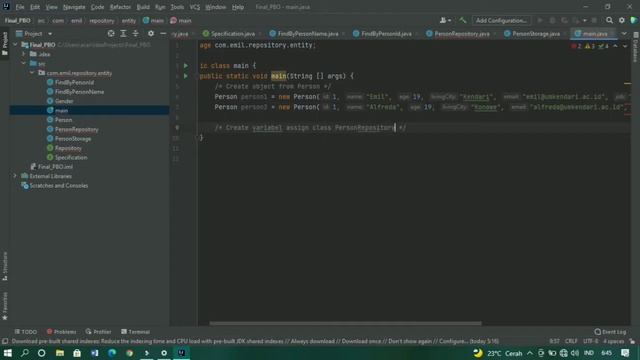Open Windows Start menu
The image size is (640, 360).
(7, 353)
